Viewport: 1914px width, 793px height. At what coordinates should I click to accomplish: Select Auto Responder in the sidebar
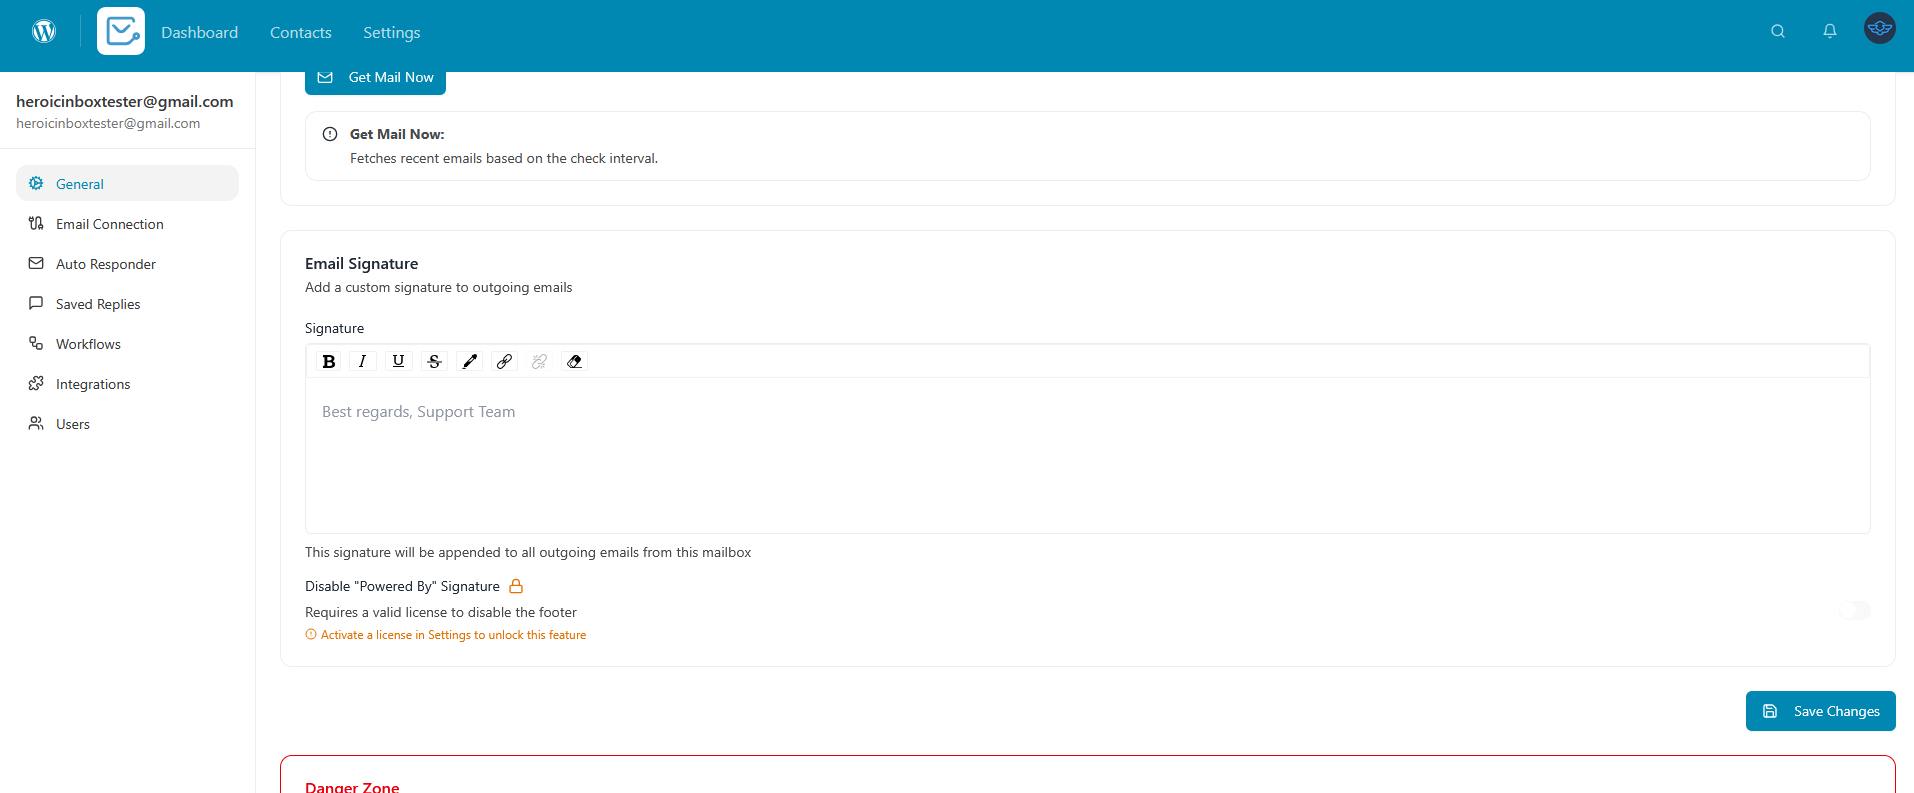106,265
